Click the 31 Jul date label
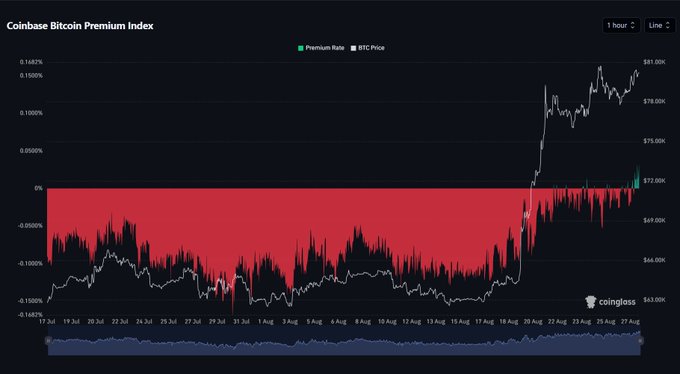The width and height of the screenshot is (680, 374). (x=241, y=322)
